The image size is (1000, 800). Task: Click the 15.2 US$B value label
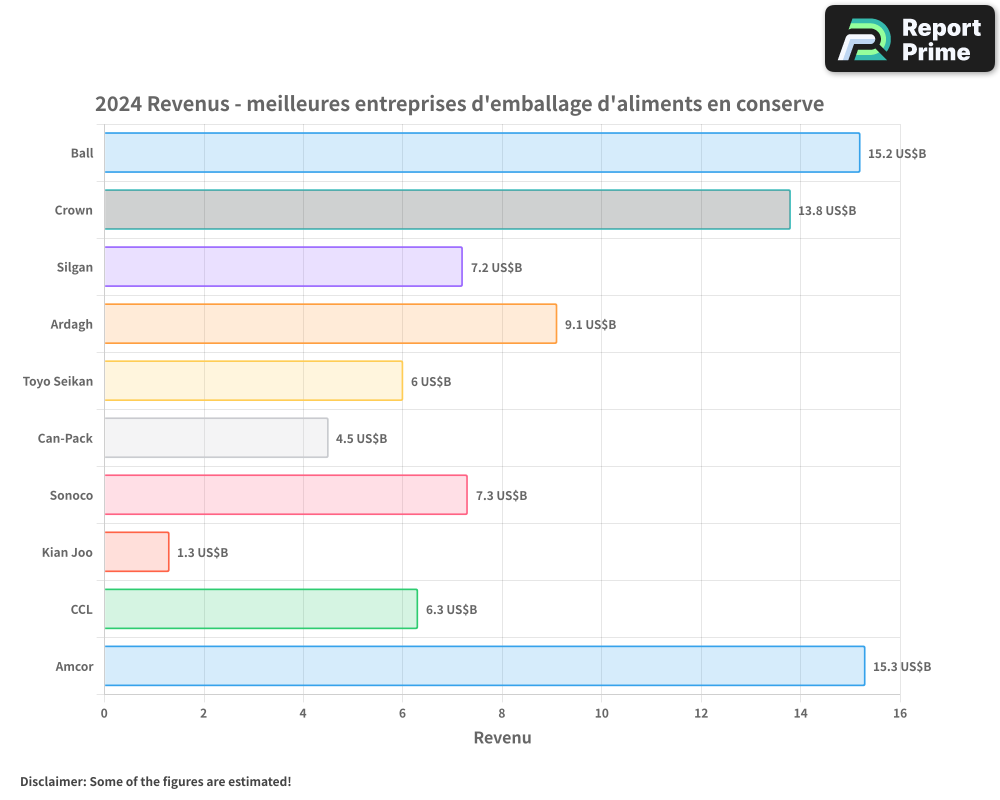pos(897,154)
